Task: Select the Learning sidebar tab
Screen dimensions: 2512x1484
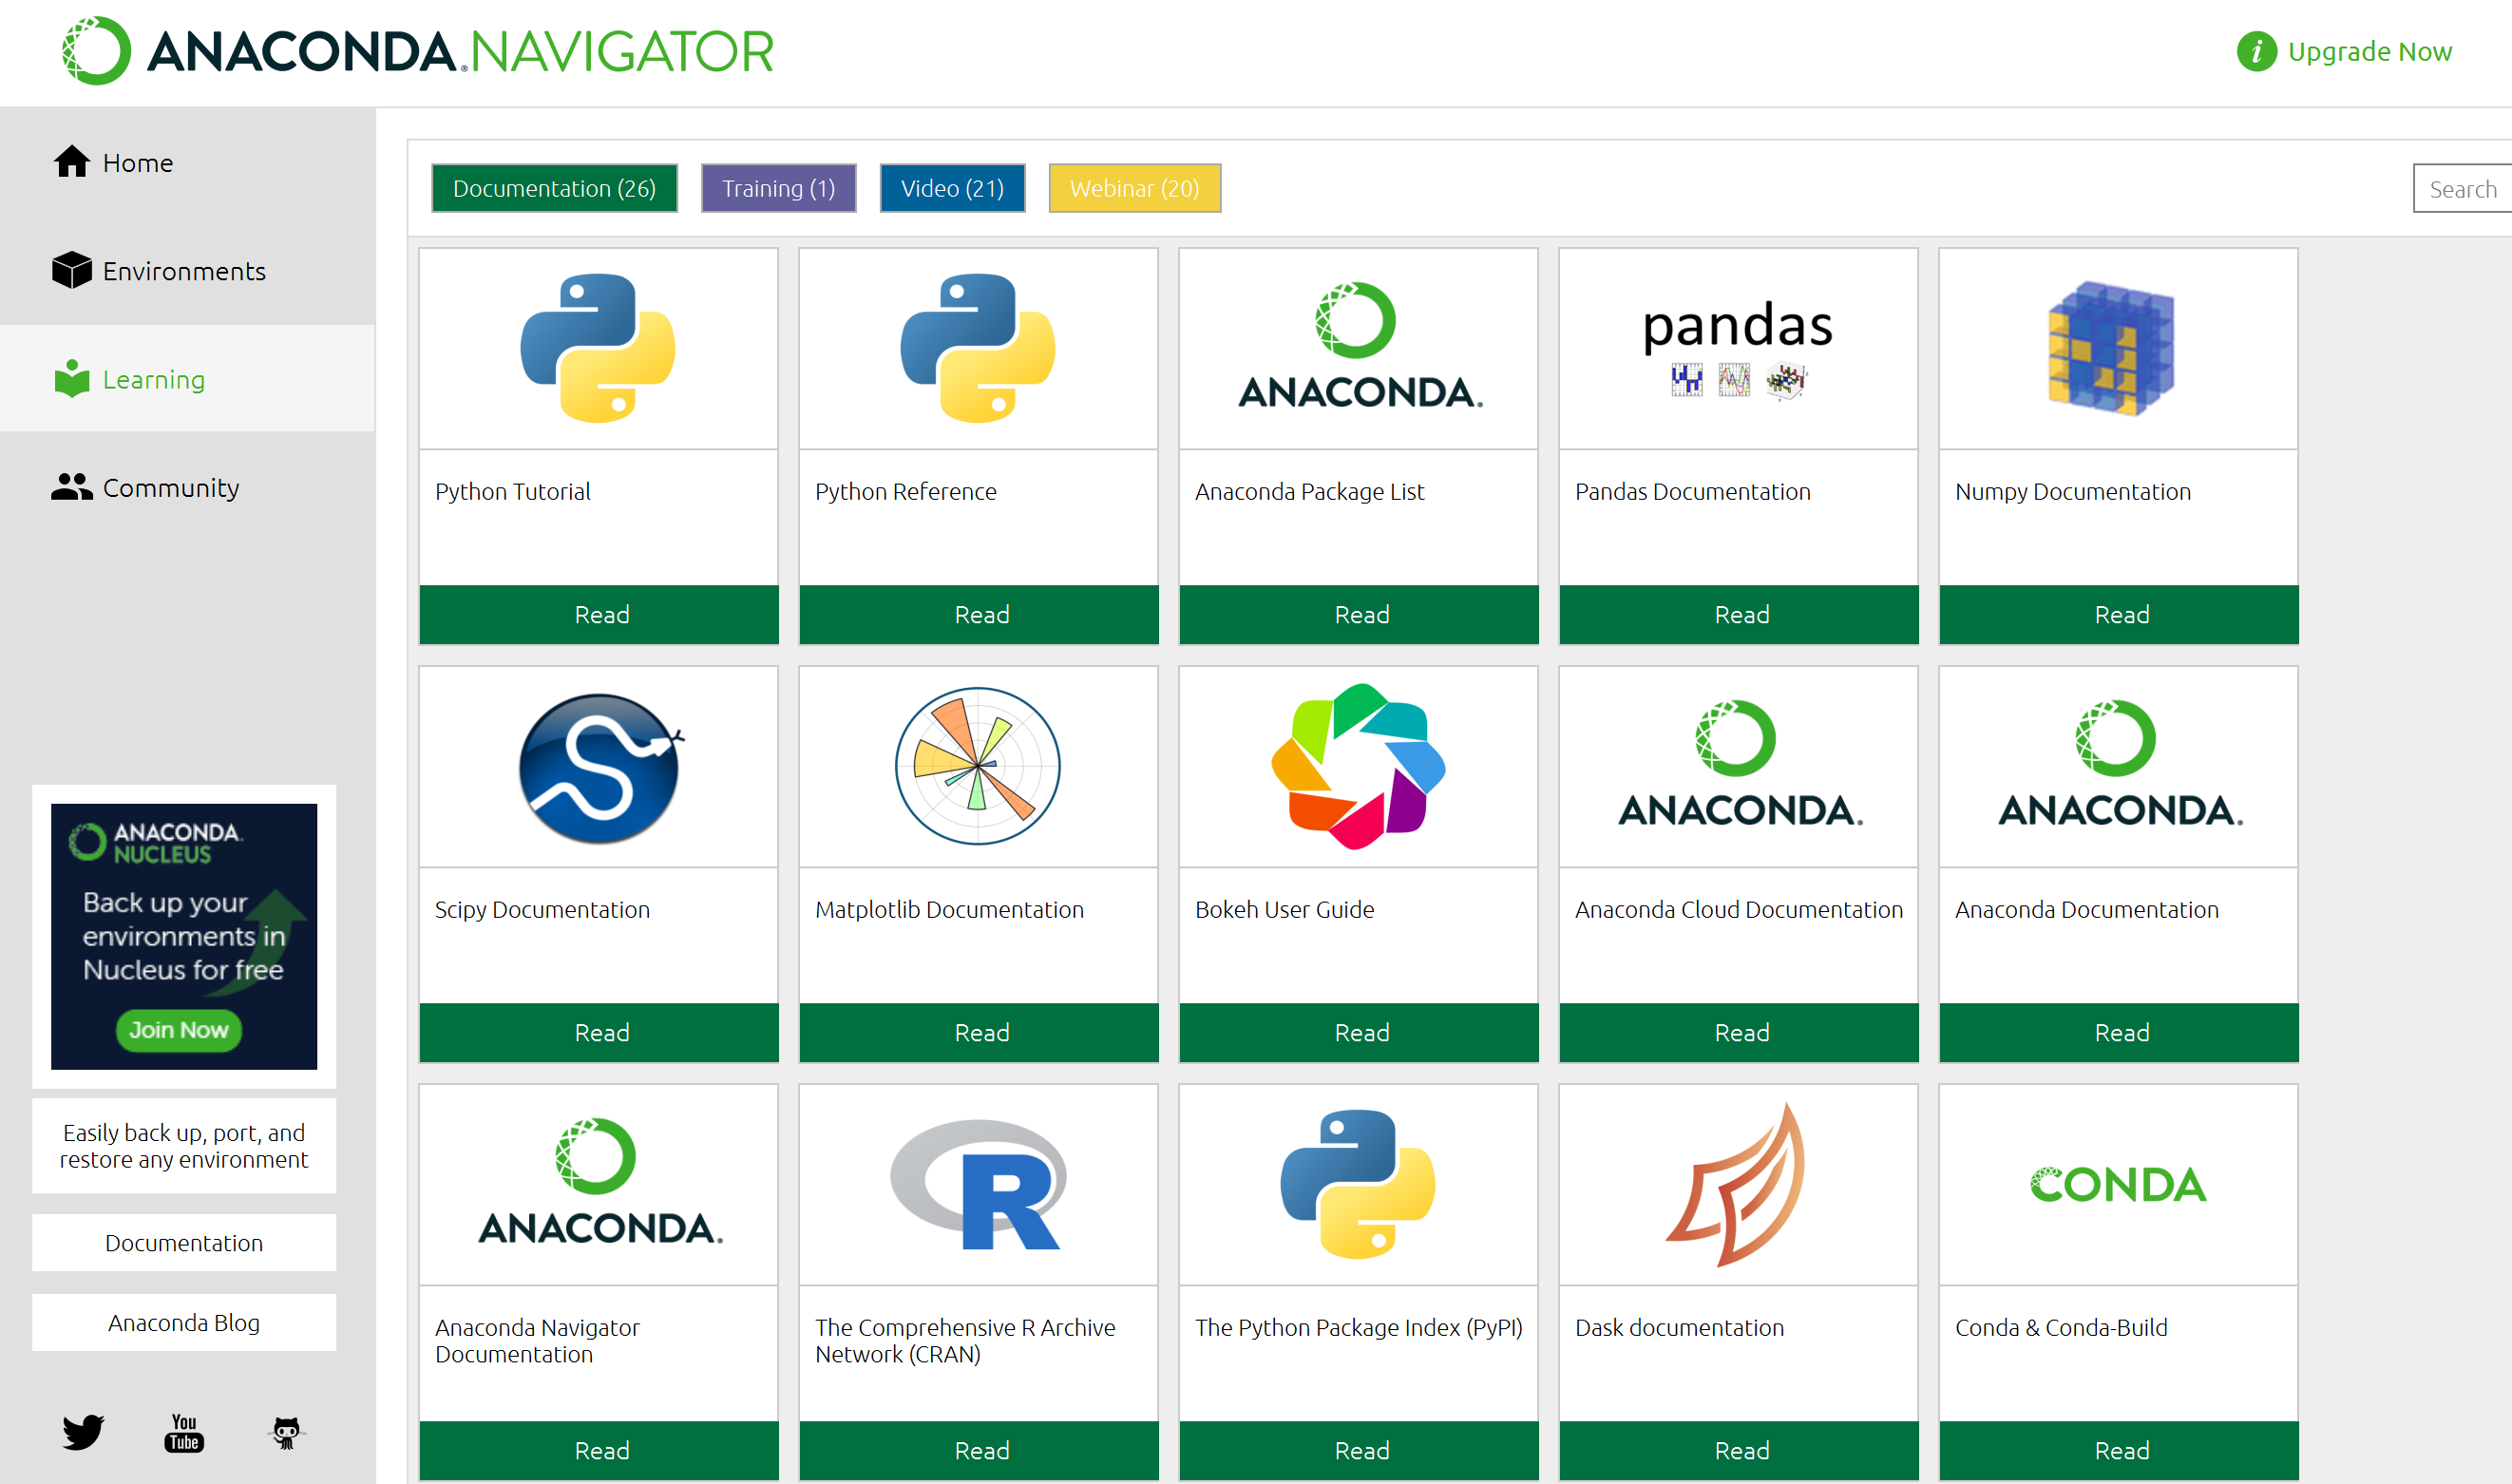Action: [x=153, y=379]
